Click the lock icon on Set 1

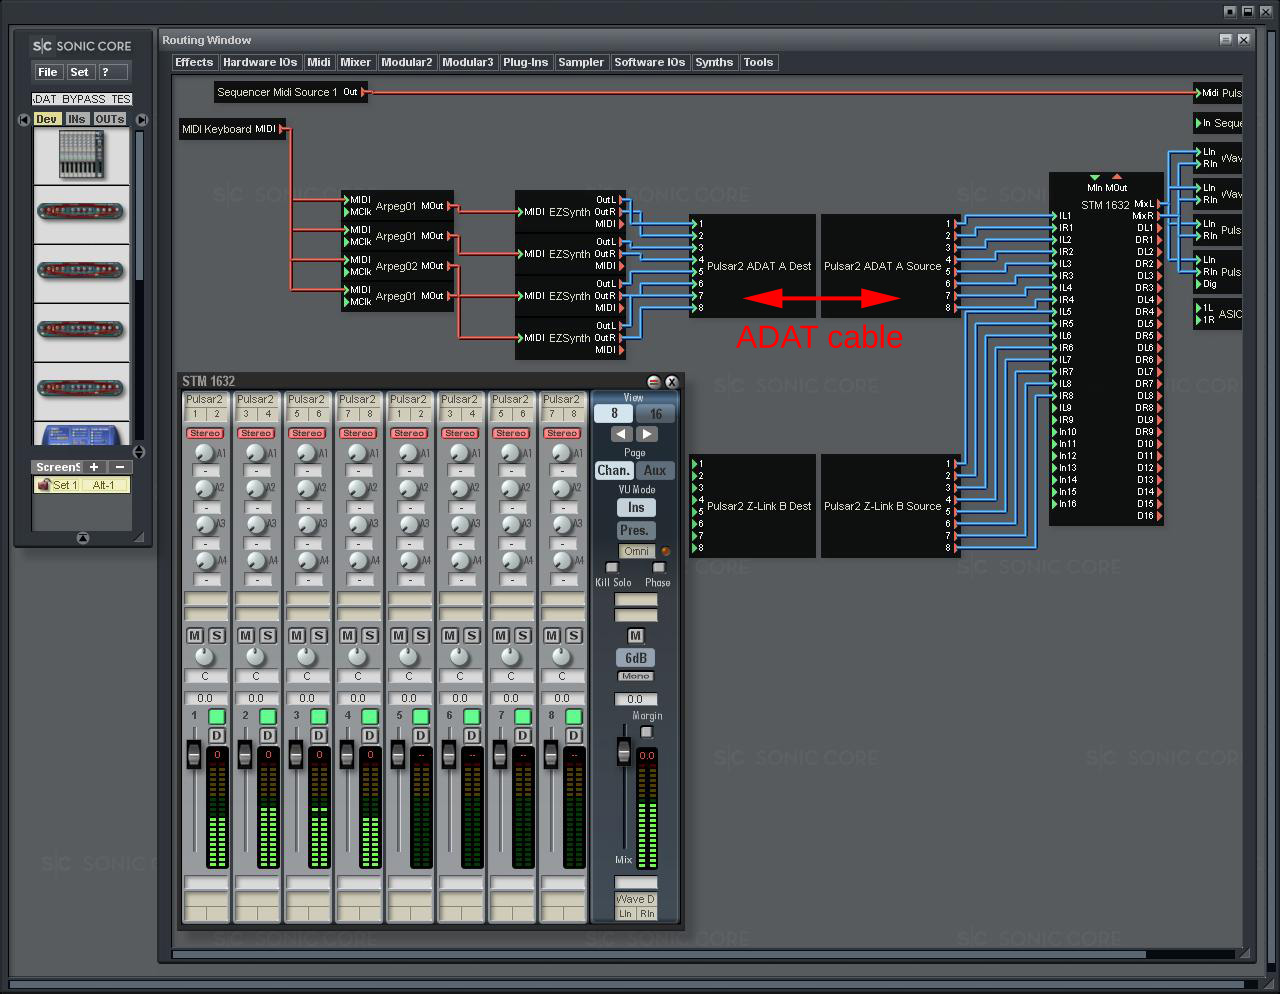44,485
